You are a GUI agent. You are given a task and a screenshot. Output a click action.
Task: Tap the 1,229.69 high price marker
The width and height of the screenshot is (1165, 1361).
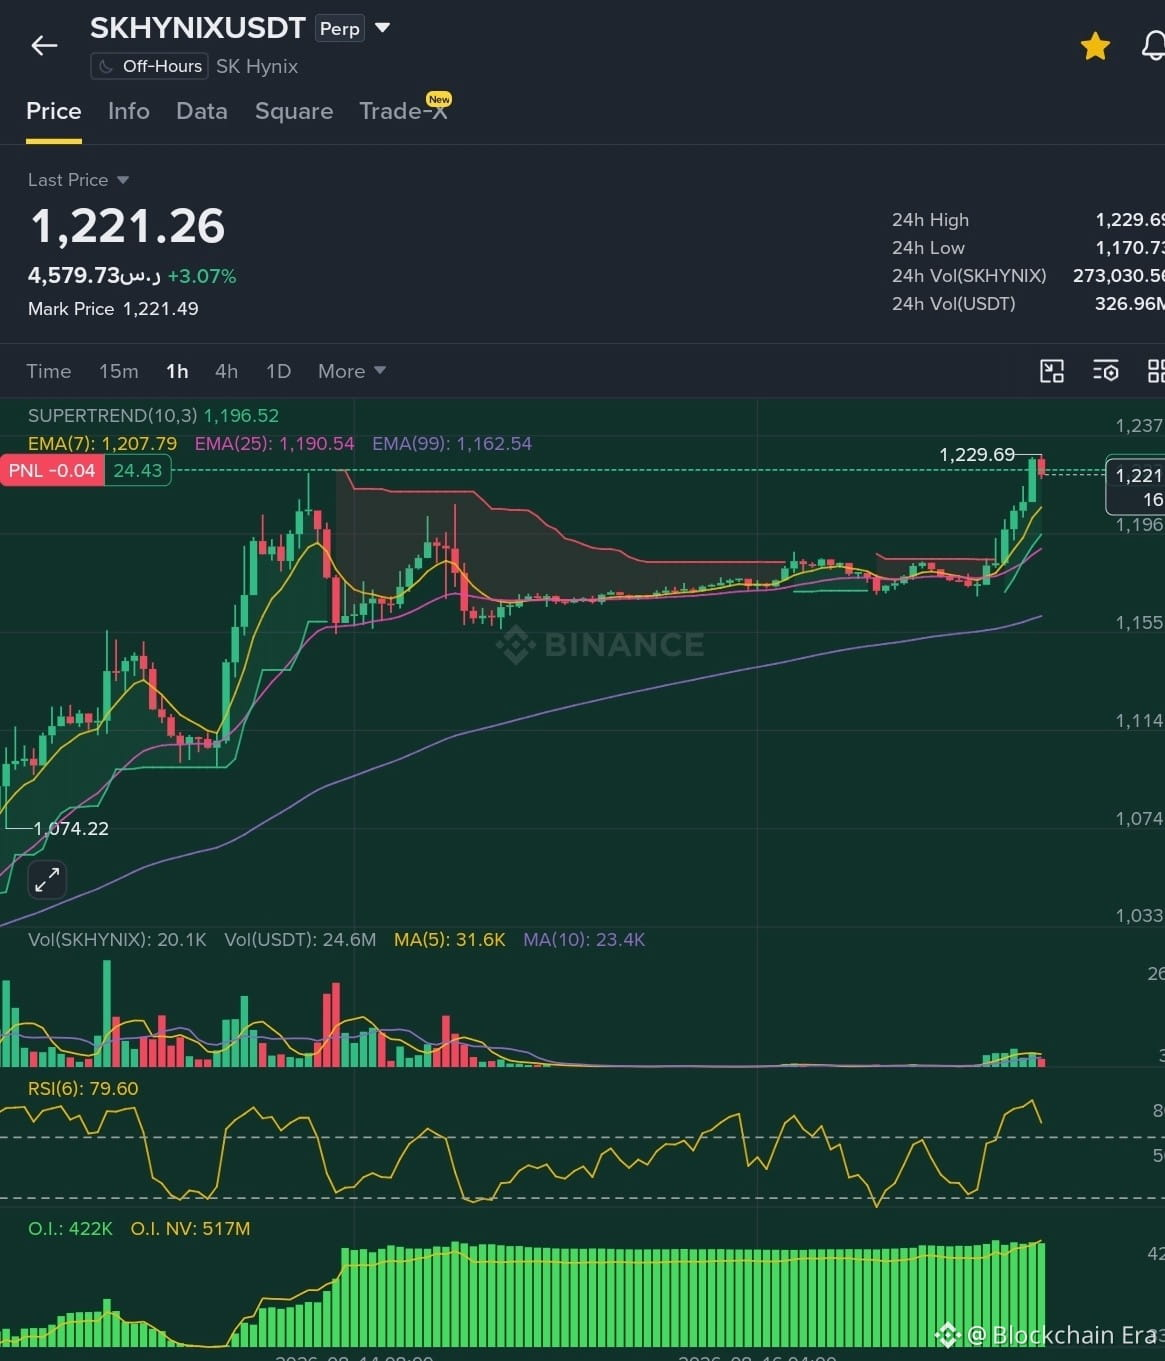click(x=977, y=455)
